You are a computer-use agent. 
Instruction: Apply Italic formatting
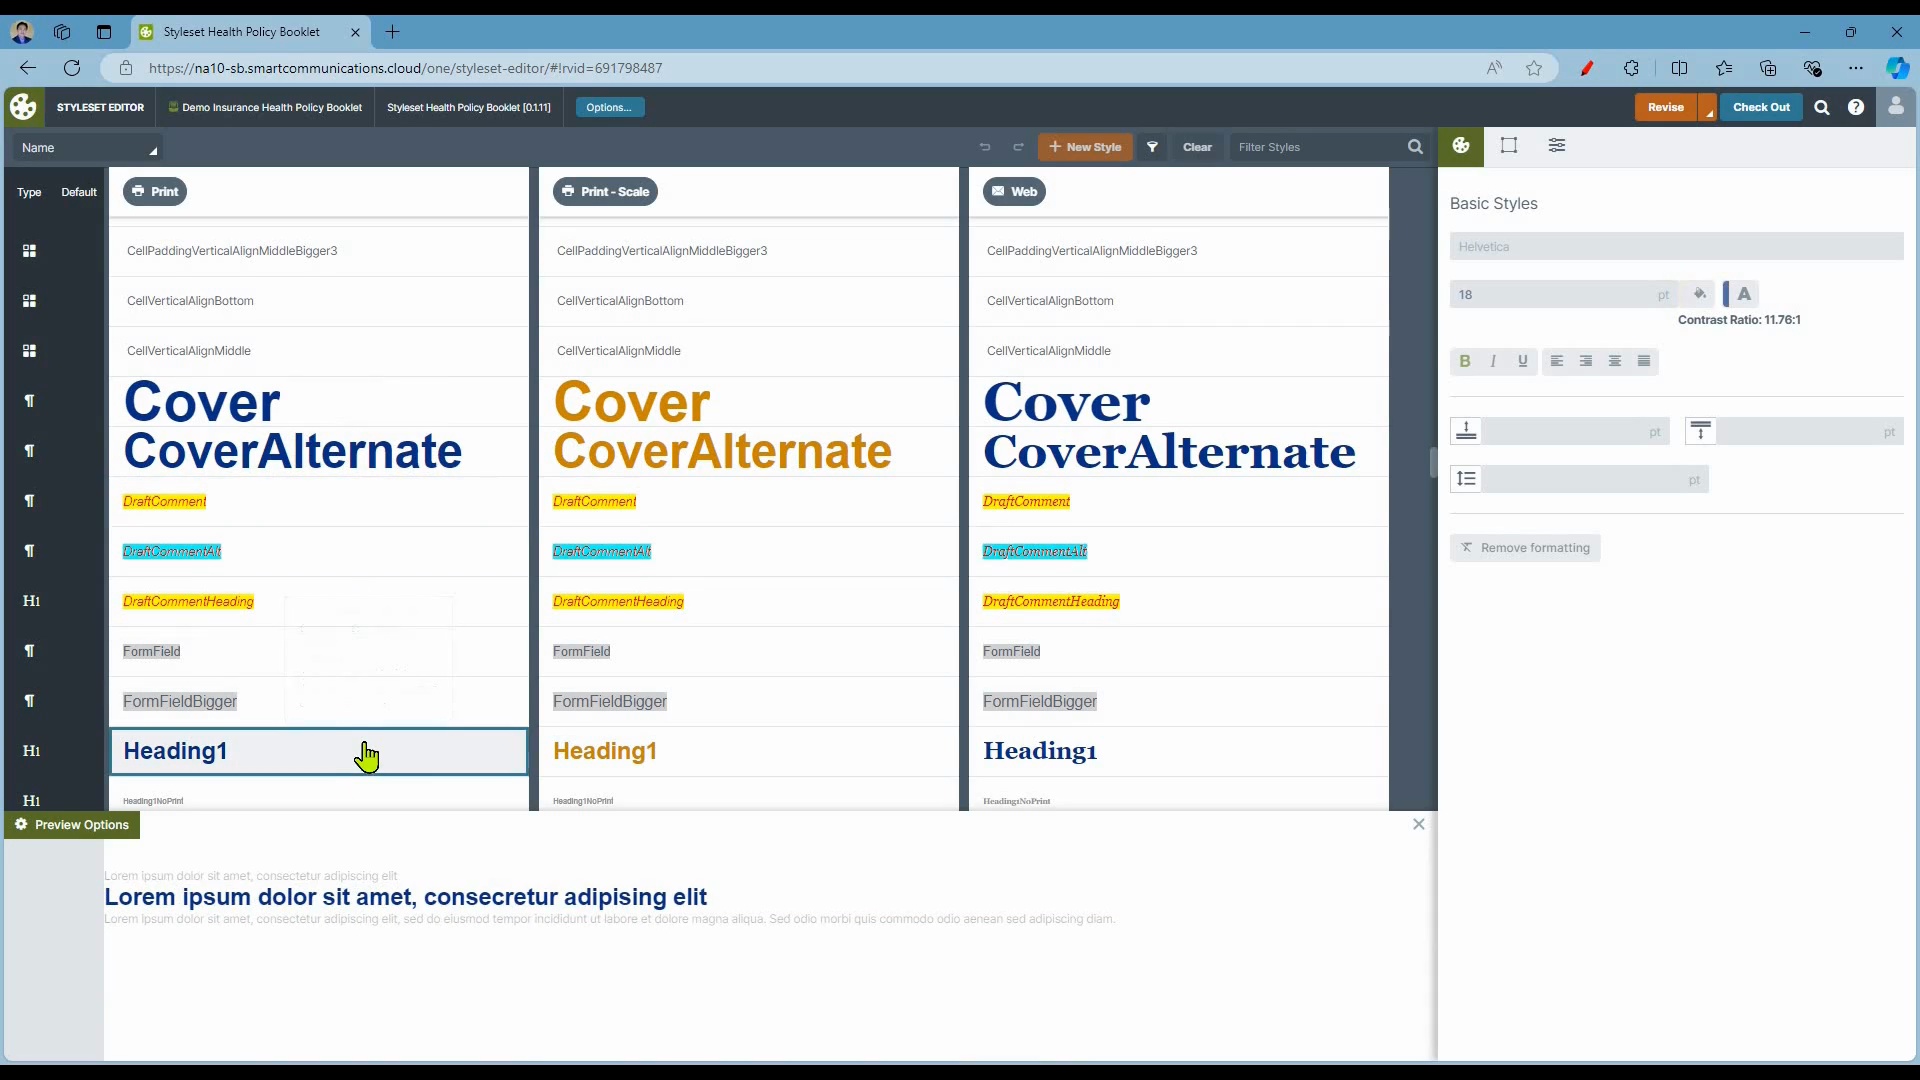coord(1493,361)
